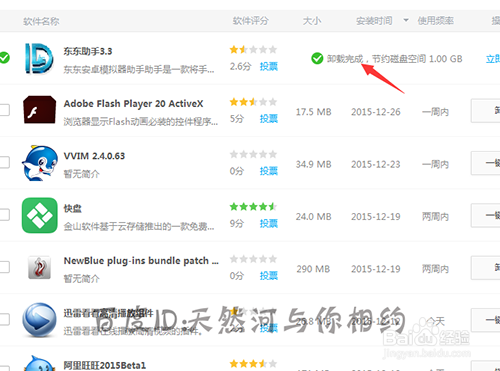Click the 5分 score of Adobe Flash

click(x=237, y=119)
